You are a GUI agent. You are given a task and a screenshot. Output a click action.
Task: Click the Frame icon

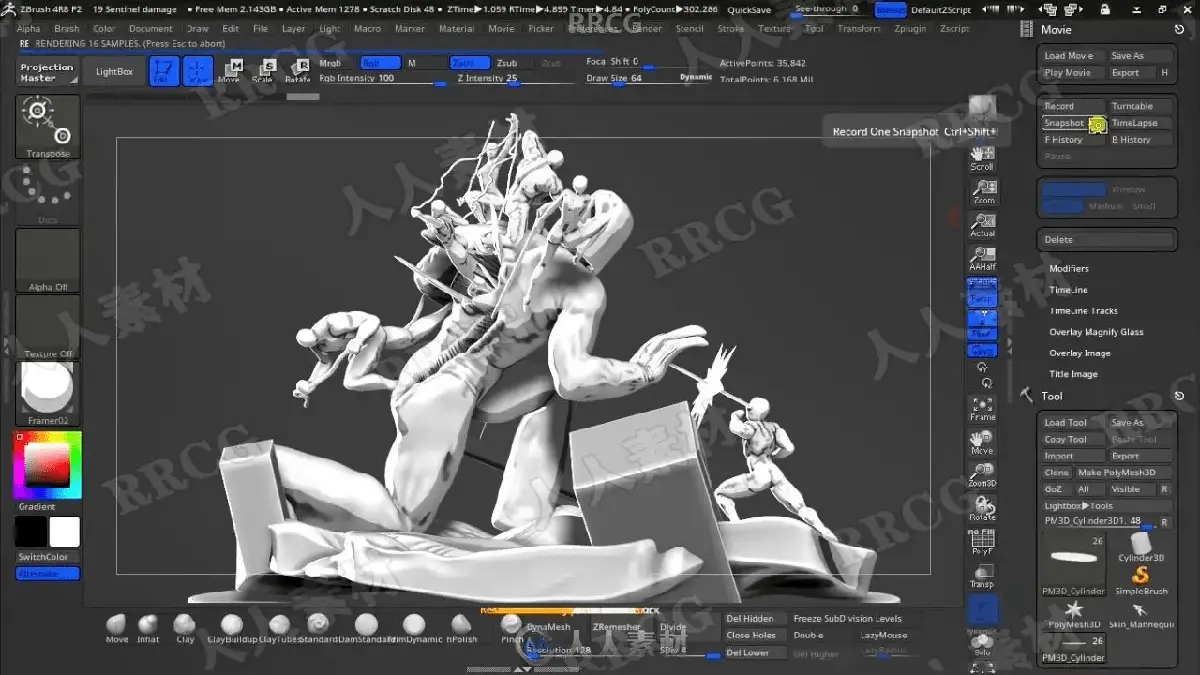[x=982, y=407]
